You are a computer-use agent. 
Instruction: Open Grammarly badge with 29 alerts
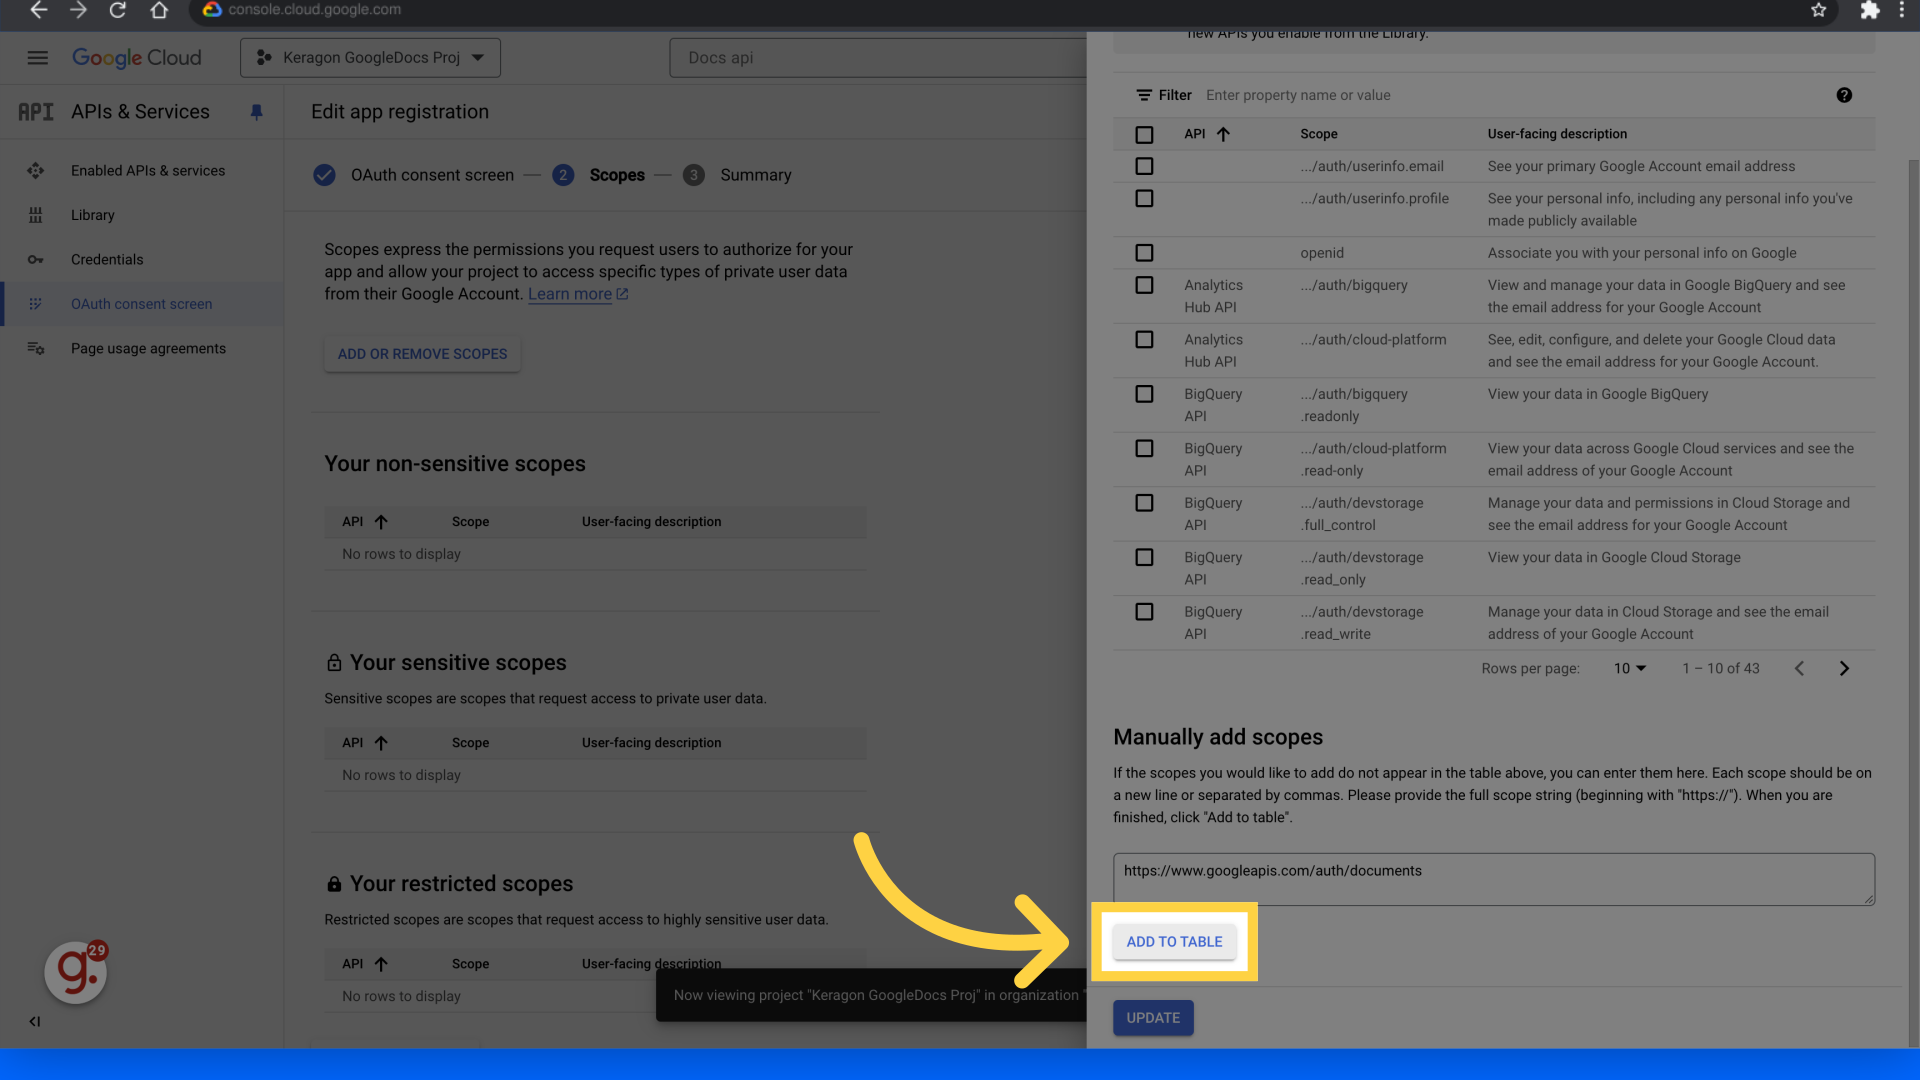pos(76,971)
